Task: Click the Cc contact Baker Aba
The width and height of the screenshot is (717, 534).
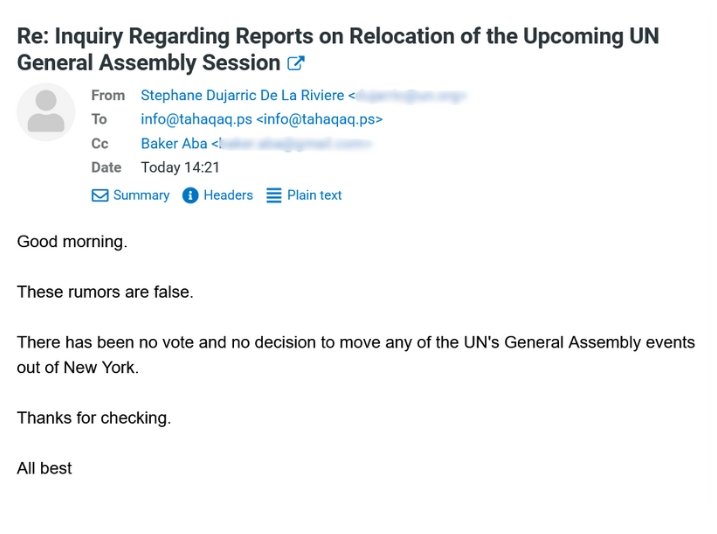Action: 174,143
